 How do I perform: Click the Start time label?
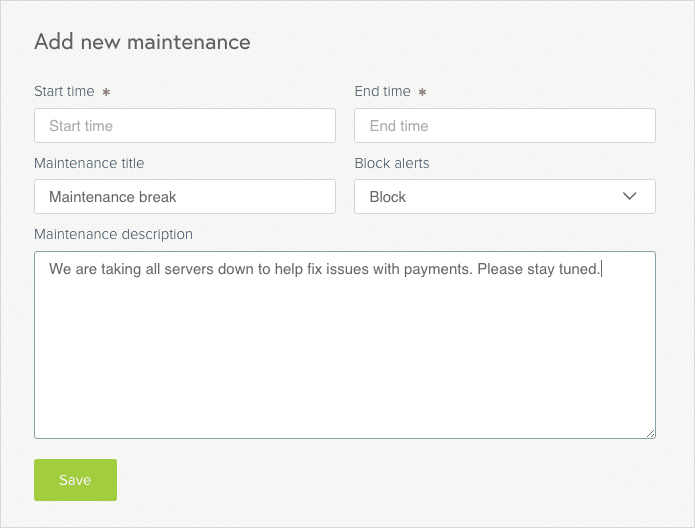pos(64,91)
